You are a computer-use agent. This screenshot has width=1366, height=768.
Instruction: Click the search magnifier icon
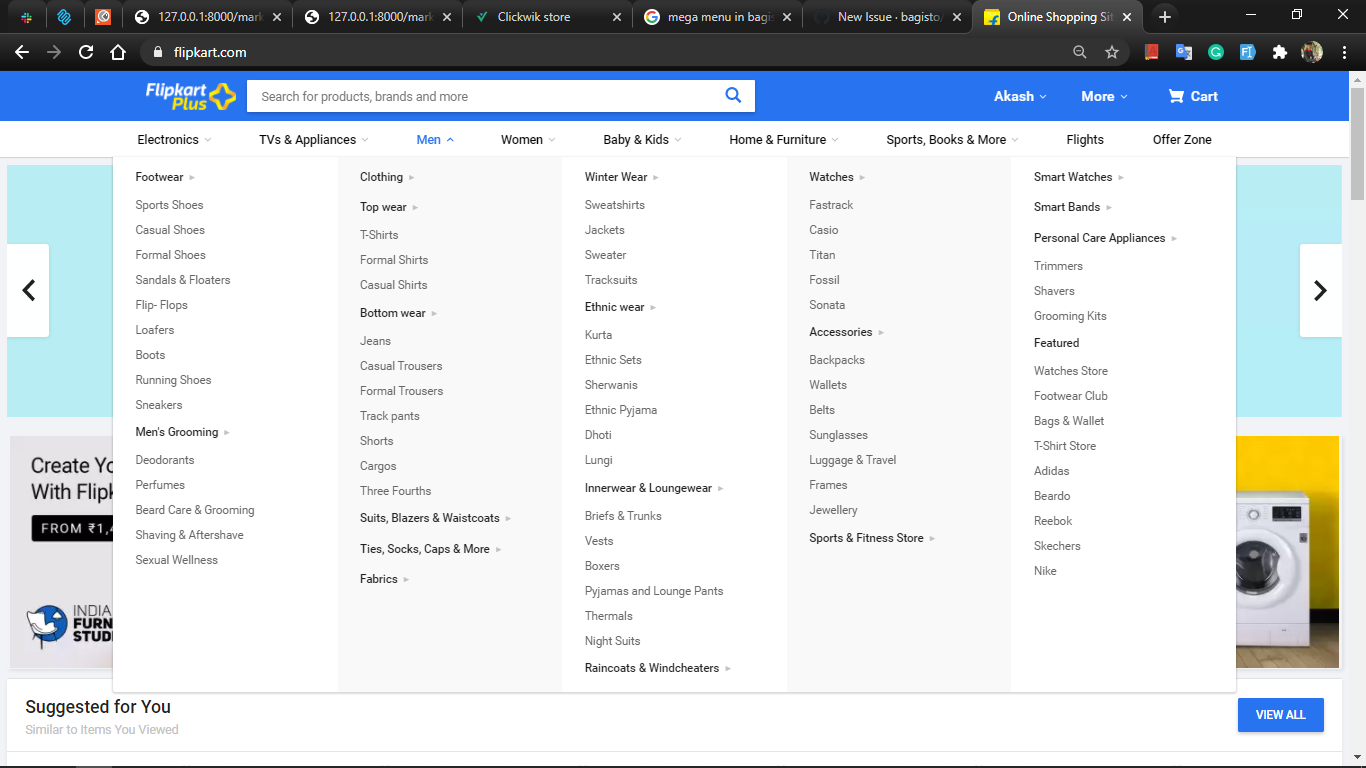[733, 96]
